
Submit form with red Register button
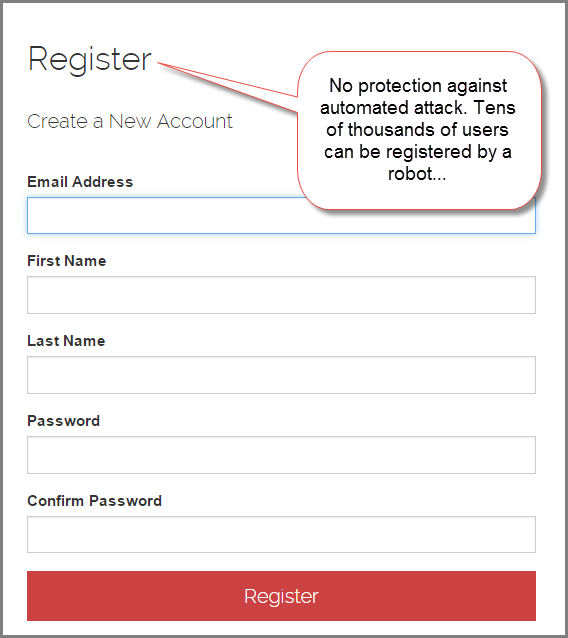tap(281, 596)
